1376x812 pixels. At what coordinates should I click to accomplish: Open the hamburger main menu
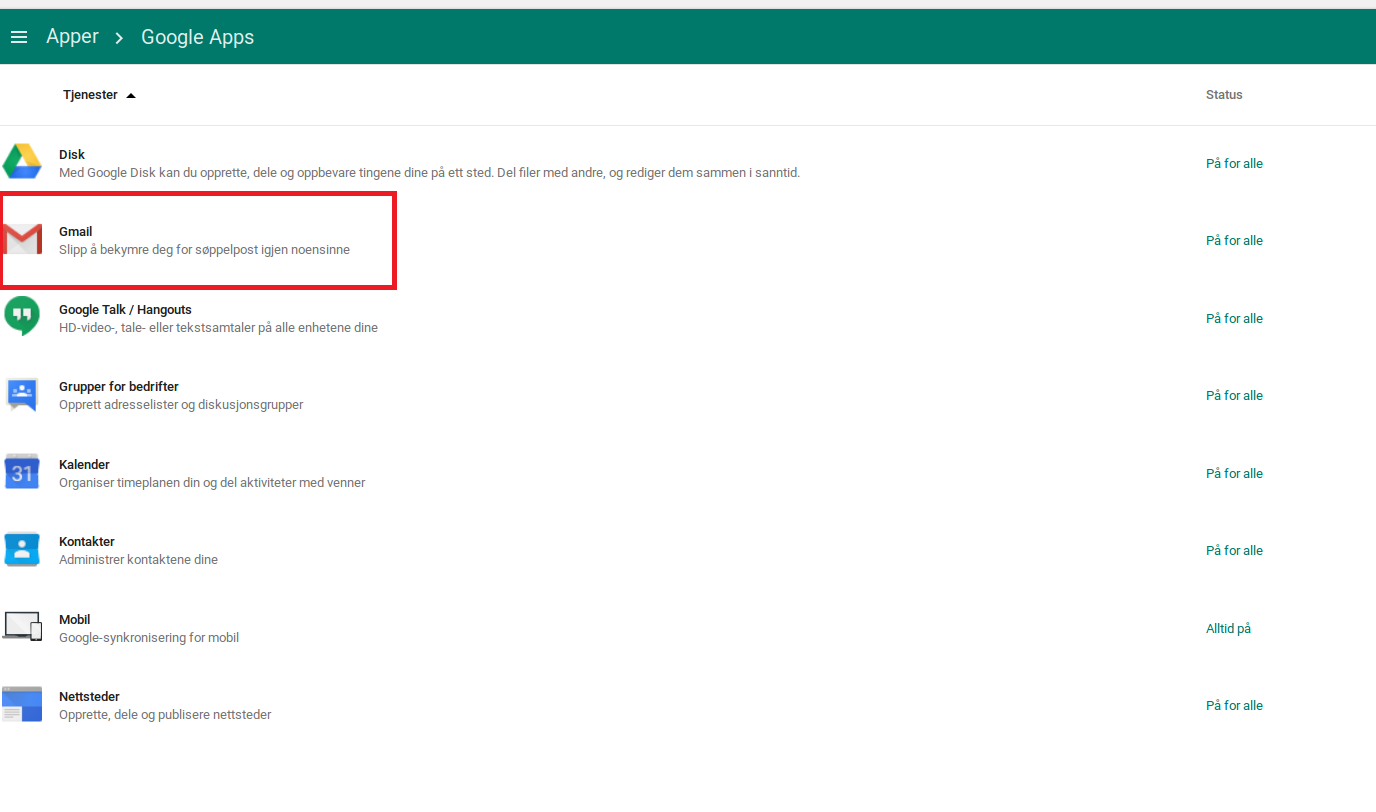point(18,37)
